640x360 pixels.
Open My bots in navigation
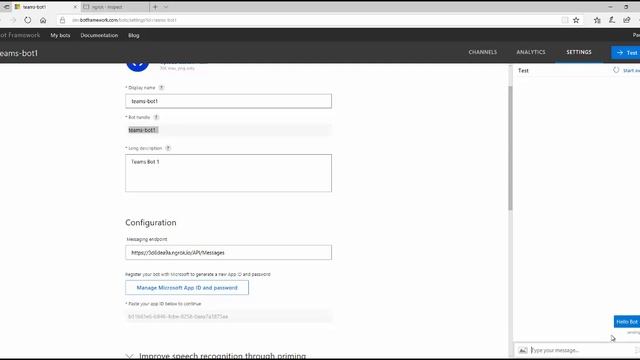coord(60,36)
